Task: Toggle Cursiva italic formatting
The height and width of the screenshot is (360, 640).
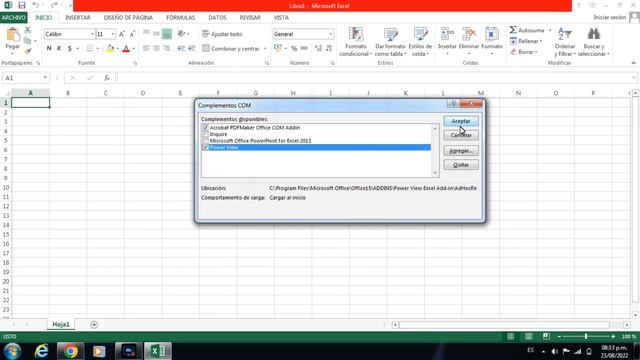Action: point(59,49)
